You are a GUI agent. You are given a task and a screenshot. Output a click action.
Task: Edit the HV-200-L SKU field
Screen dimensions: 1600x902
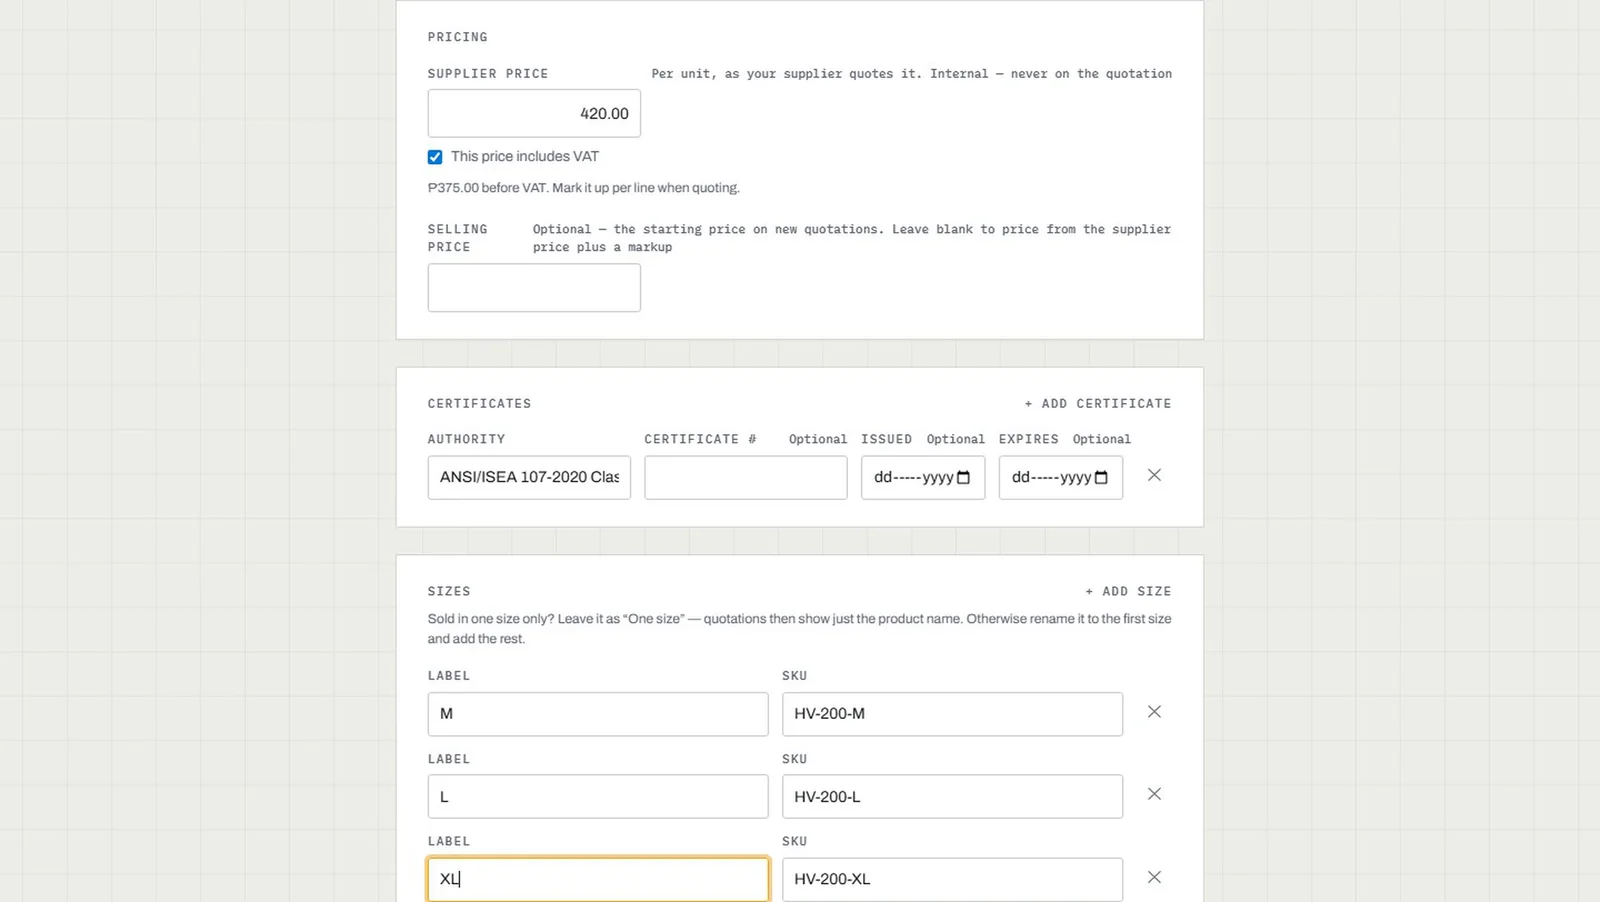pyautogui.click(x=952, y=797)
